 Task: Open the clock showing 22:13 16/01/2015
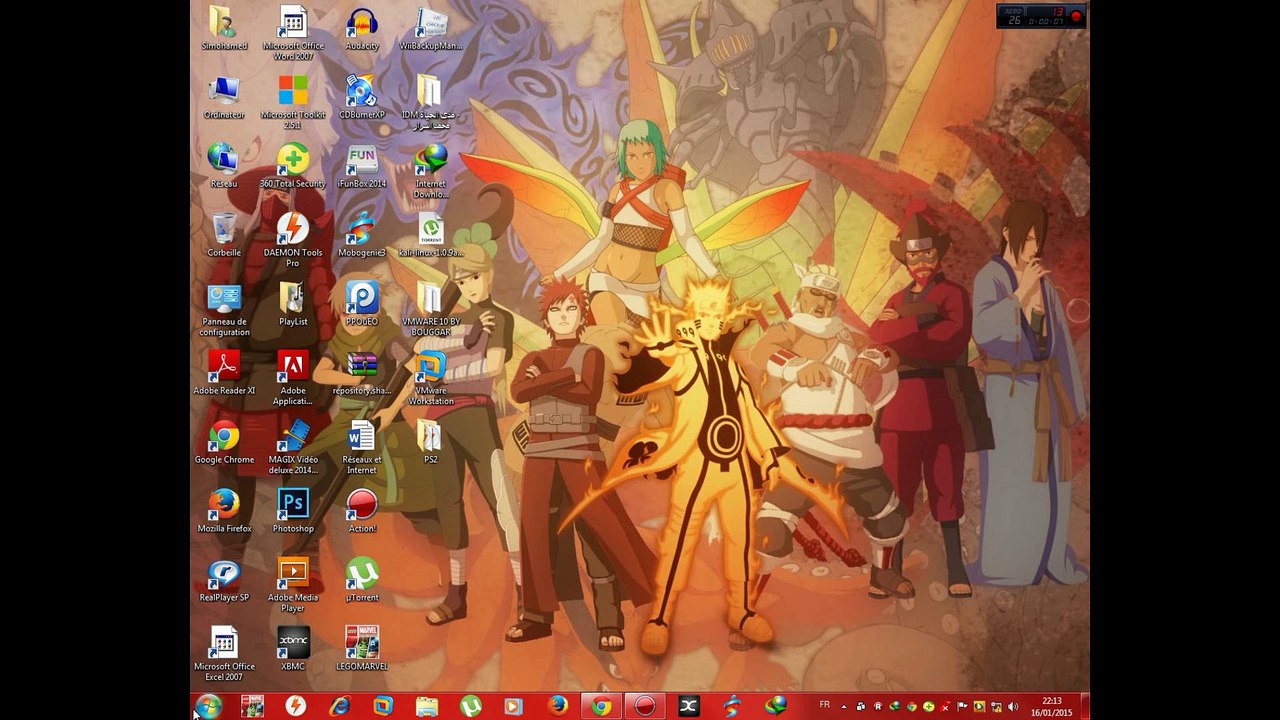point(1052,706)
